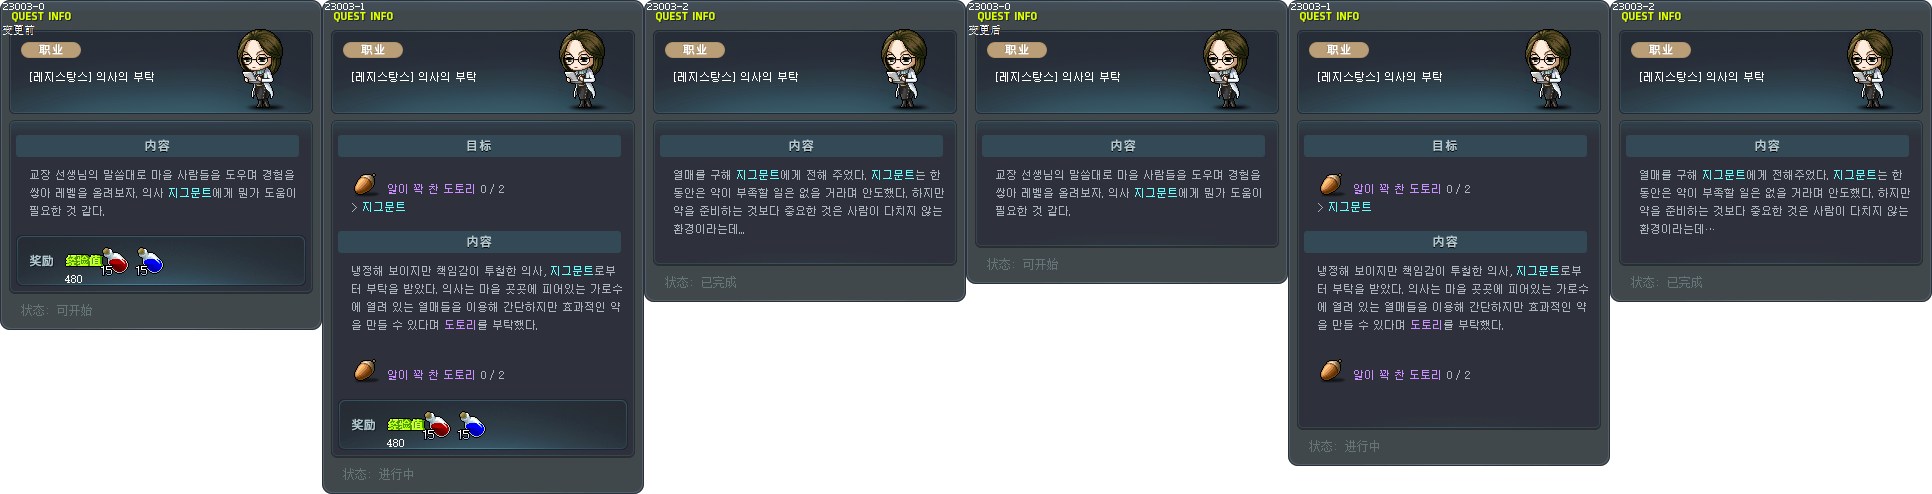Image resolution: width=1932 pixels, height=494 pixels.
Task: Click the acorn icon under 目标 in the fifth panel
Action: coord(1331,185)
